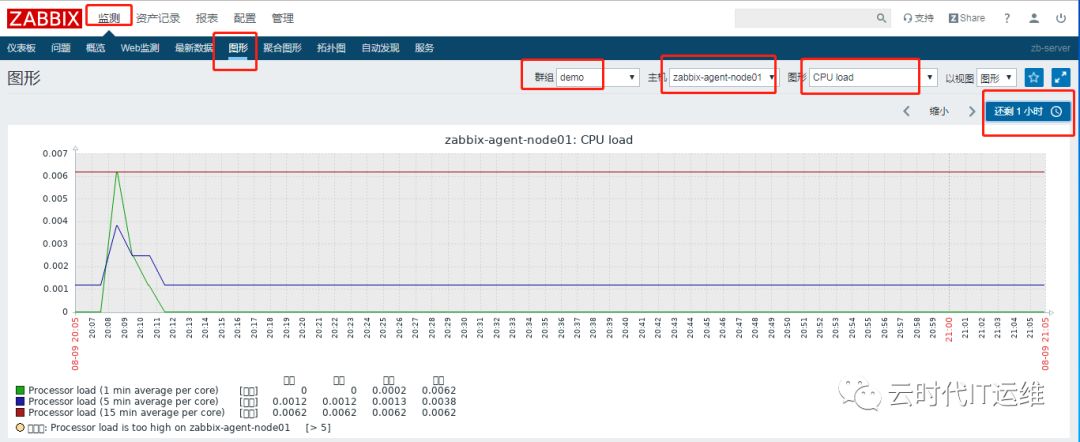Open the 1 小时 time selector button

coord(1028,112)
